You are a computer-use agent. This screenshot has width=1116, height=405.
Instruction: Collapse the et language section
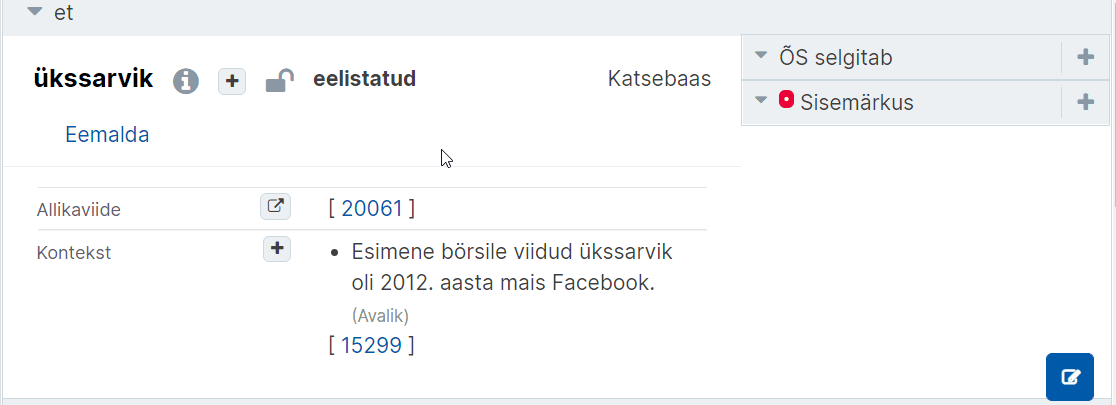(35, 12)
